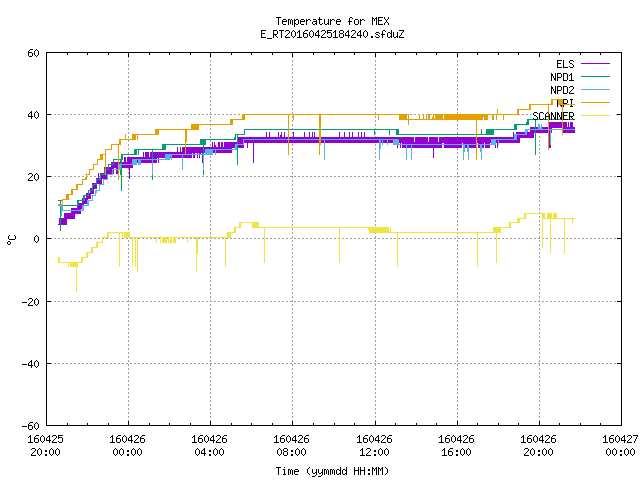Click the 20:00 label beneath 160425
This screenshot has width=640, height=480.
45,452
